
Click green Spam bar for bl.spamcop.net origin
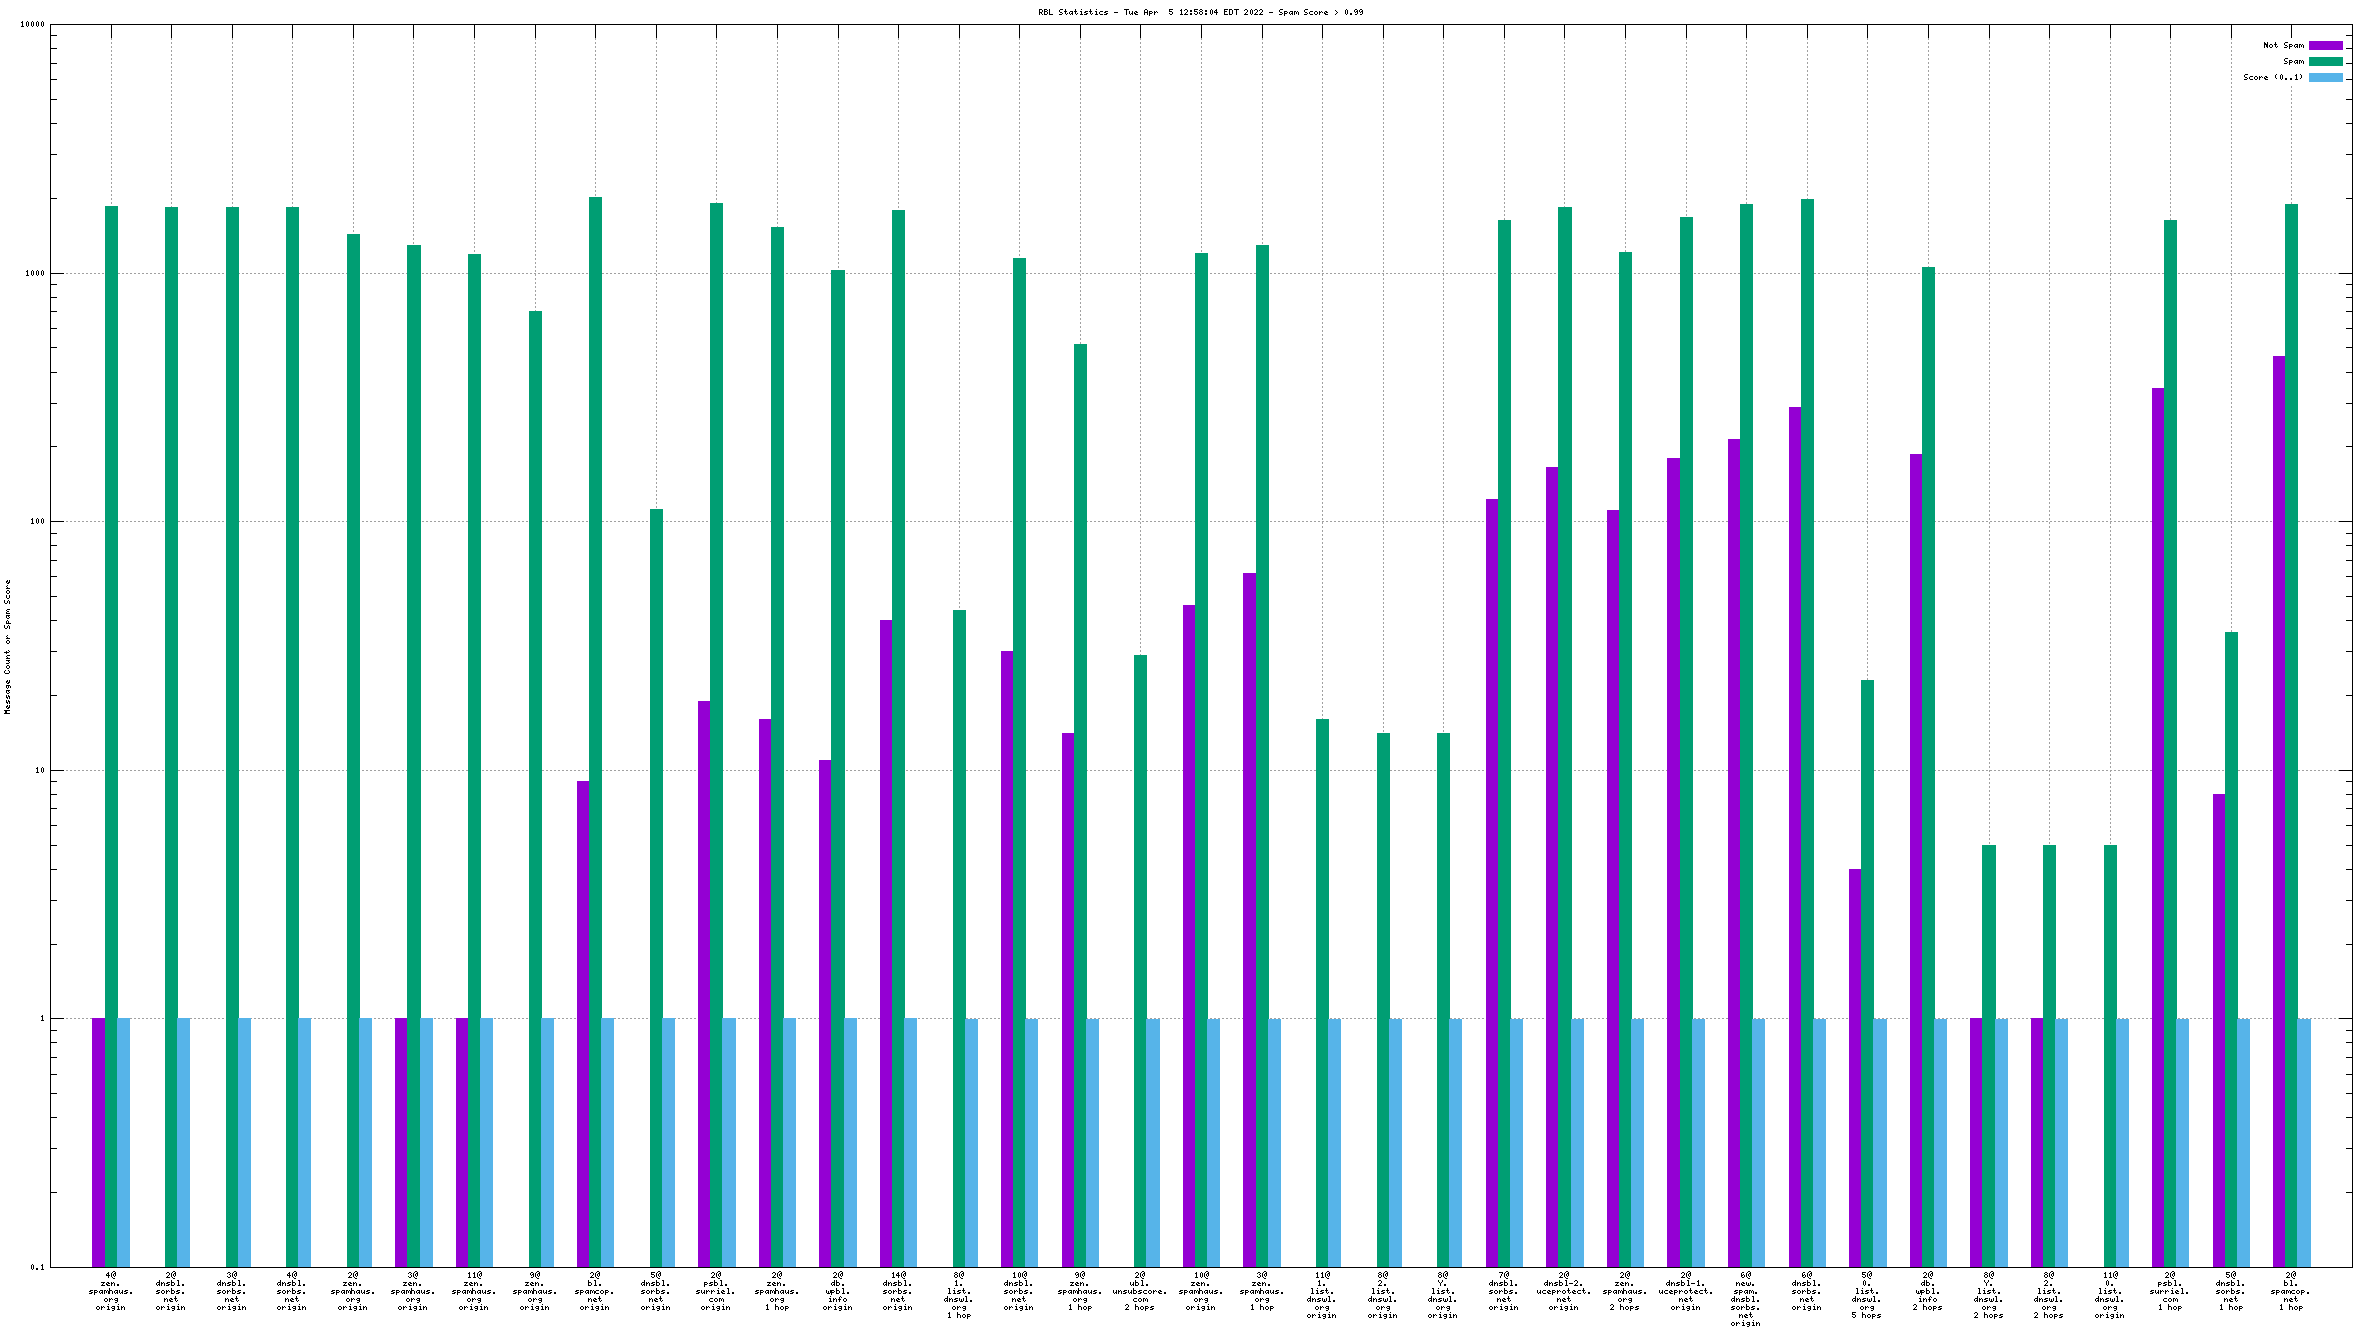point(595,700)
